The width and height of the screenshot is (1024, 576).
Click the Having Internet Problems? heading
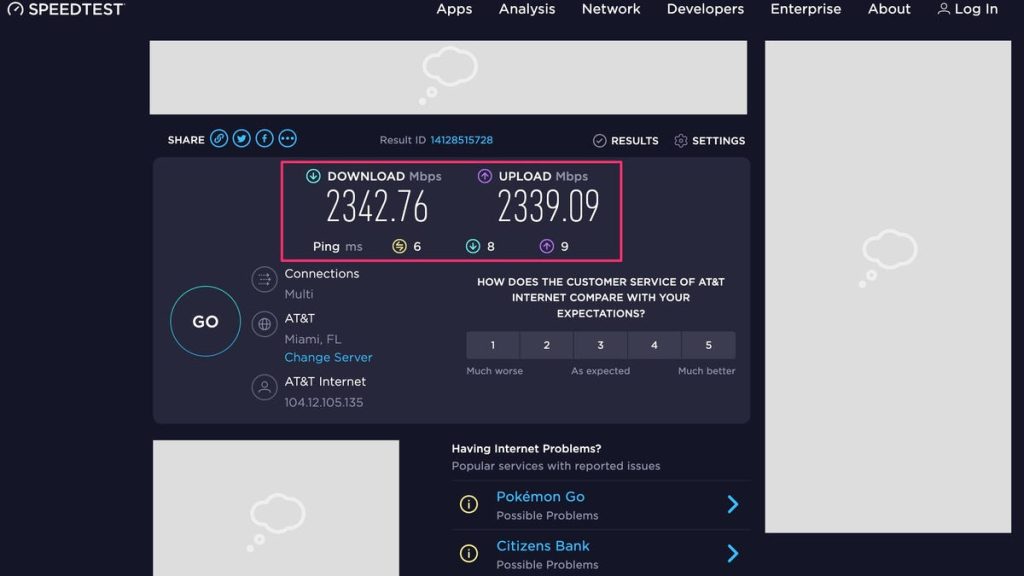click(x=526, y=449)
